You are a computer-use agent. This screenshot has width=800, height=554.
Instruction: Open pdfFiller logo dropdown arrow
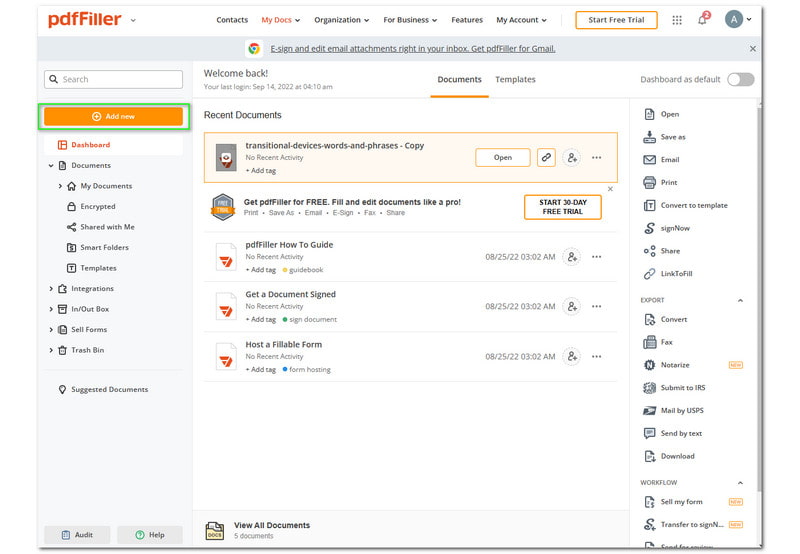point(133,20)
